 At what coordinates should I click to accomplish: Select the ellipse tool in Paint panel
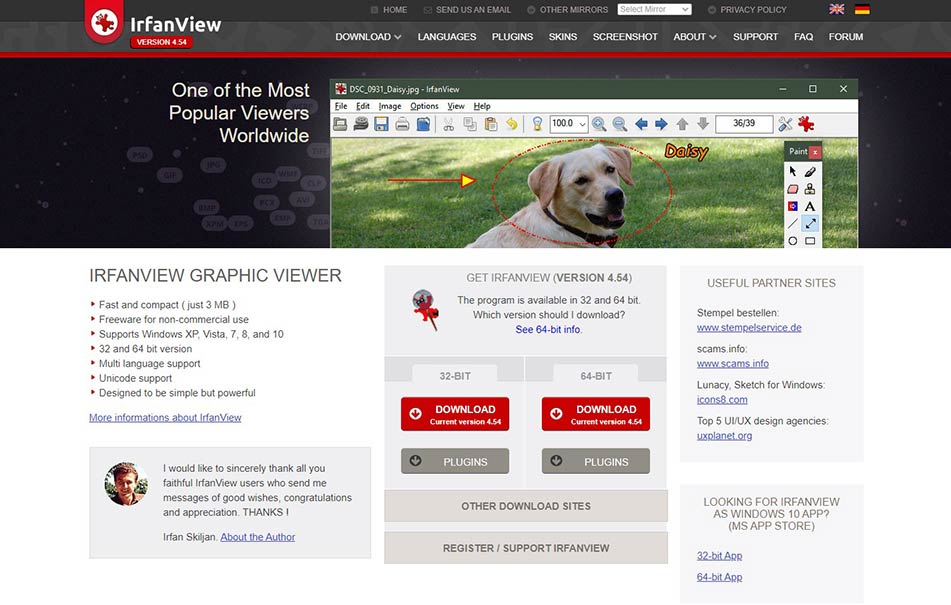click(793, 241)
